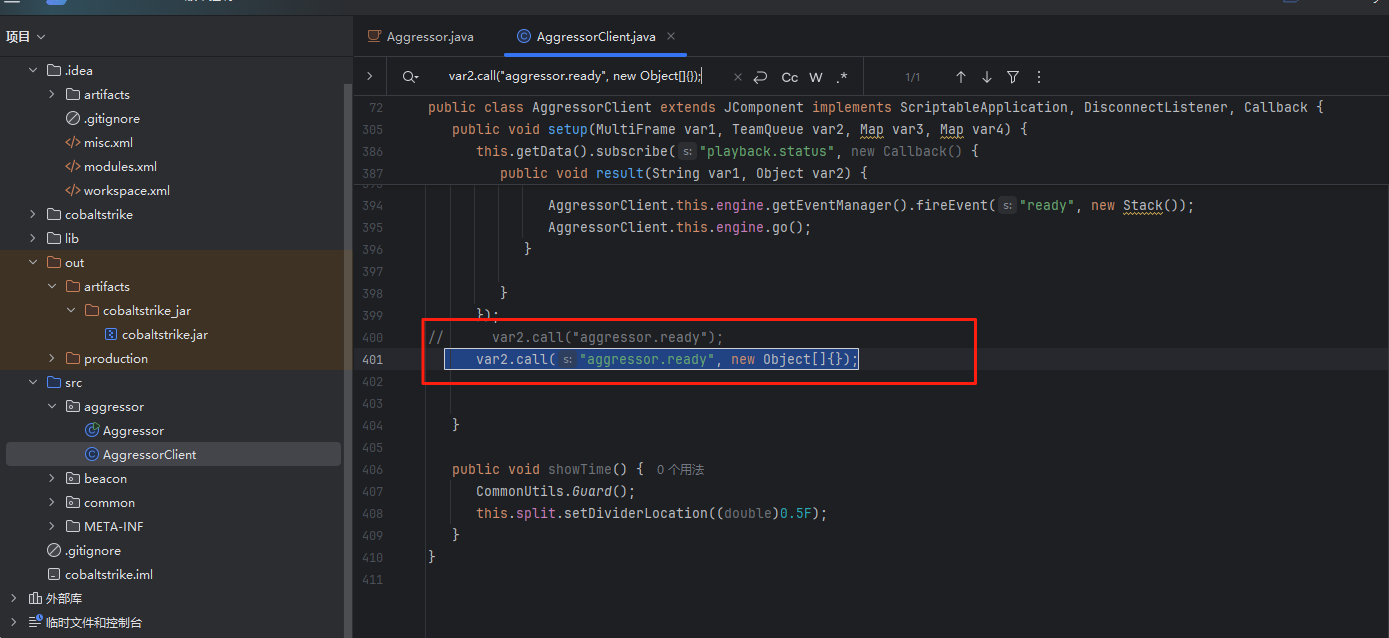Expand the common package
The image size is (1389, 638).
click(52, 502)
